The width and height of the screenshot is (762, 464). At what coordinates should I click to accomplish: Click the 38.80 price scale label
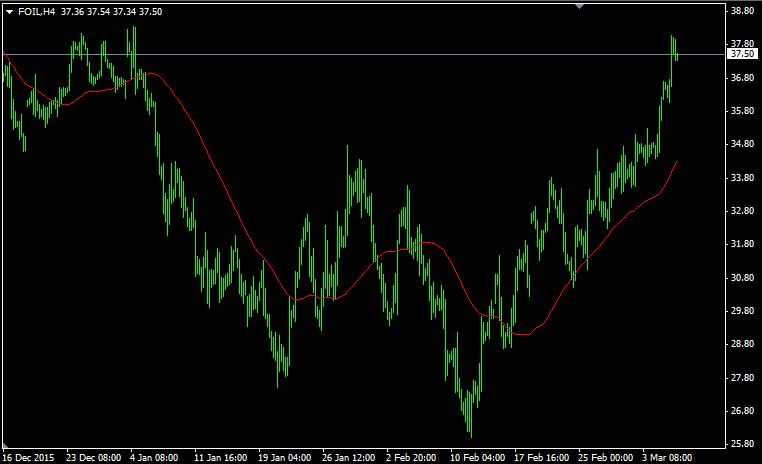(x=742, y=11)
